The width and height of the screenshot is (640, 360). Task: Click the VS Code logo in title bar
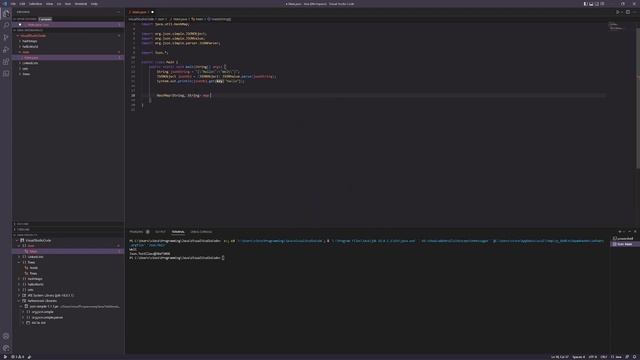(5, 4)
